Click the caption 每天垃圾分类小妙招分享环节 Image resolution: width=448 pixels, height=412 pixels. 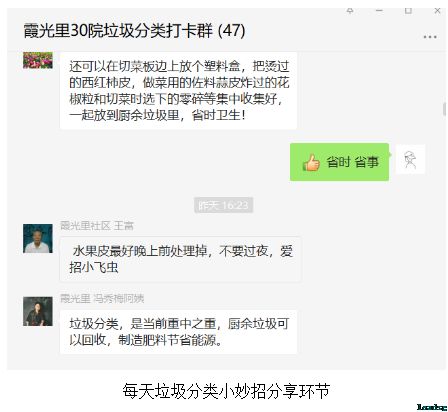226,391
